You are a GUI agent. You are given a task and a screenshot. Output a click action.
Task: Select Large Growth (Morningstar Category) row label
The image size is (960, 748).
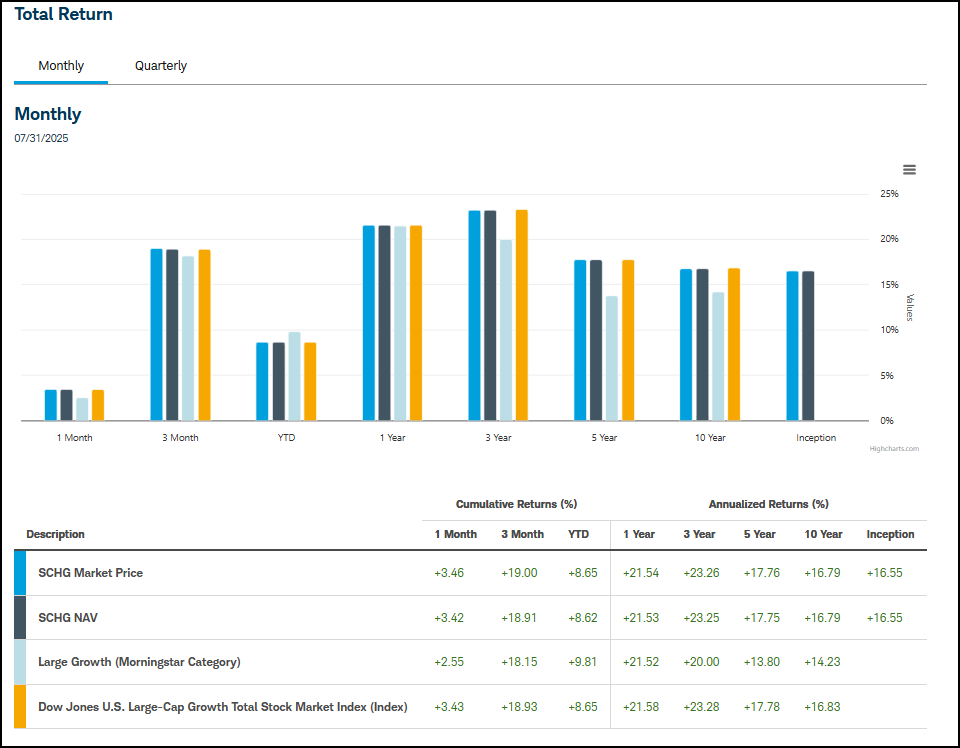pyautogui.click(x=139, y=662)
